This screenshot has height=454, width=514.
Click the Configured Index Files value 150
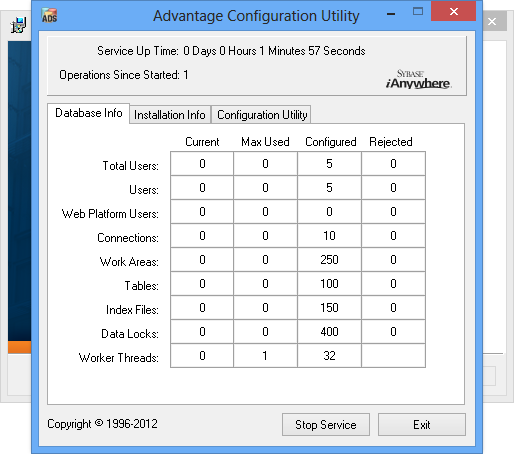tap(329, 308)
